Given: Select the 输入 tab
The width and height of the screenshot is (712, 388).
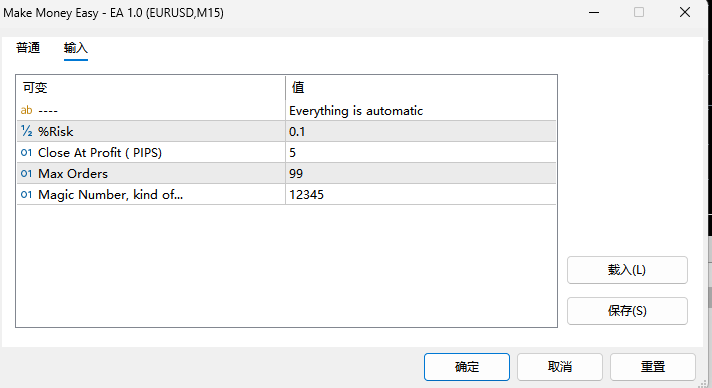Looking at the screenshot, I should click(75, 48).
